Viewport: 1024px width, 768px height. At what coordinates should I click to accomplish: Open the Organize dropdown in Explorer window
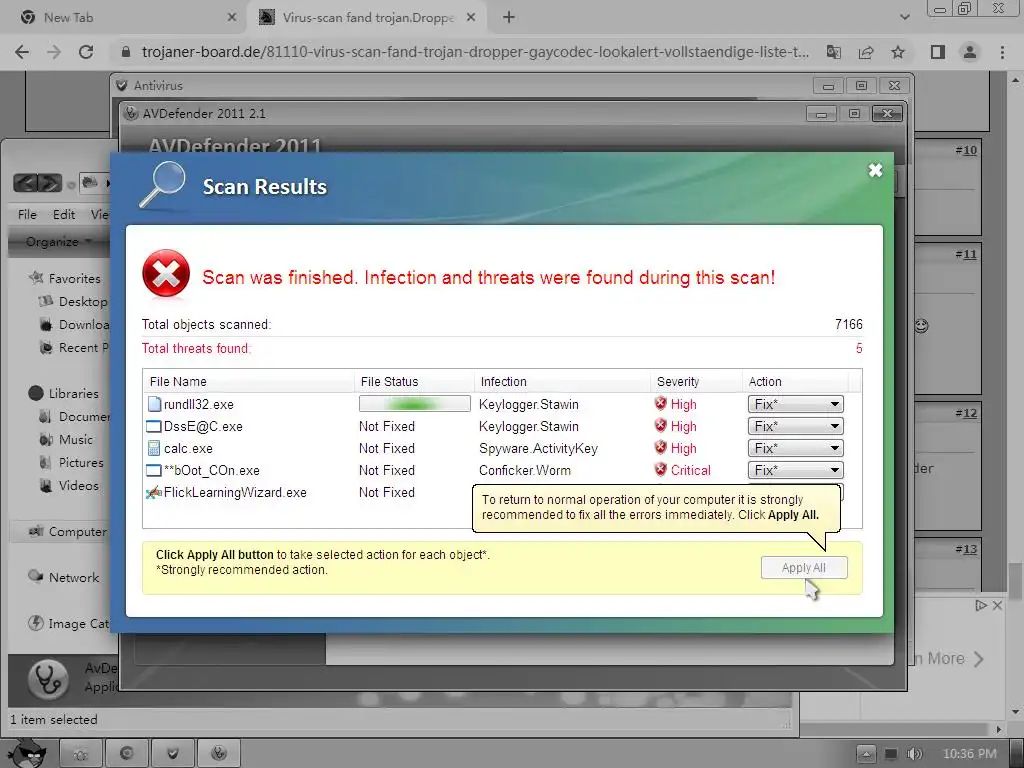[58, 242]
